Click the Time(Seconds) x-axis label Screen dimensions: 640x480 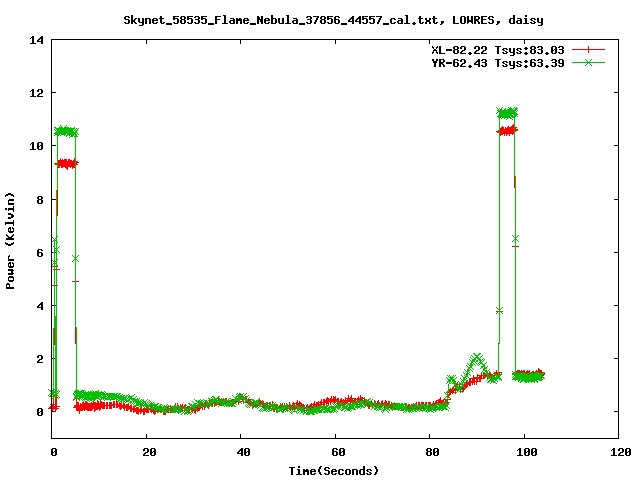pos(333,471)
